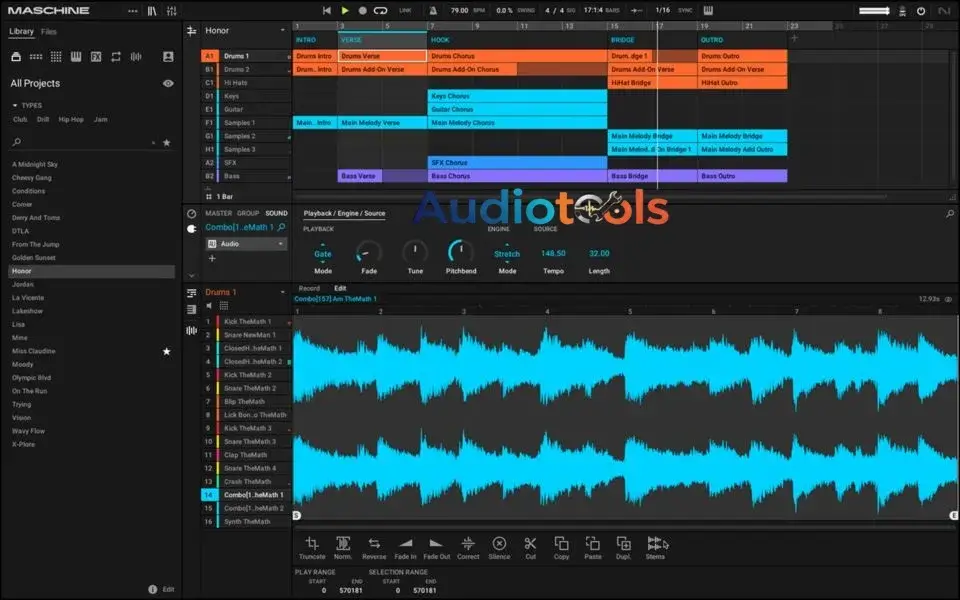Open the FX category in the Library browser
Viewport: 960px width, 600px height.
click(x=96, y=57)
